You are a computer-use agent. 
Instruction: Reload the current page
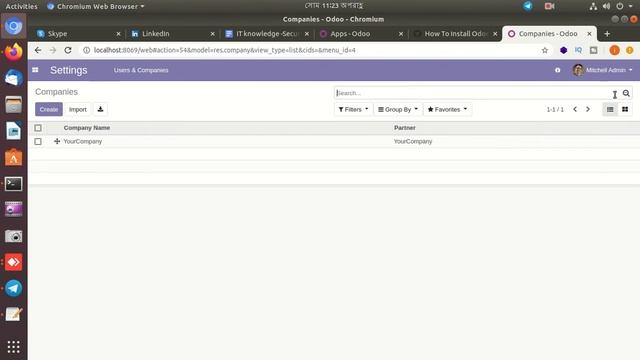(x=68, y=50)
